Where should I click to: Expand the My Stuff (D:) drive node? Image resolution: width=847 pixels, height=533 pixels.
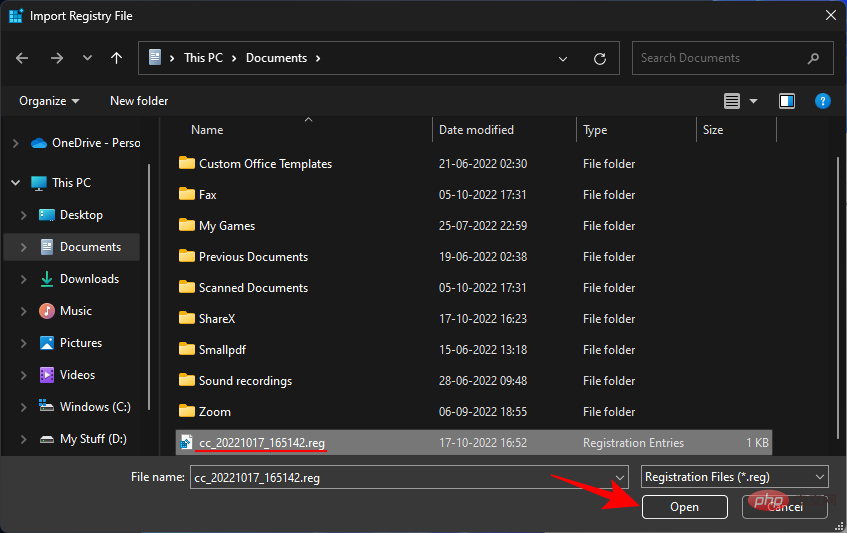click(x=23, y=439)
